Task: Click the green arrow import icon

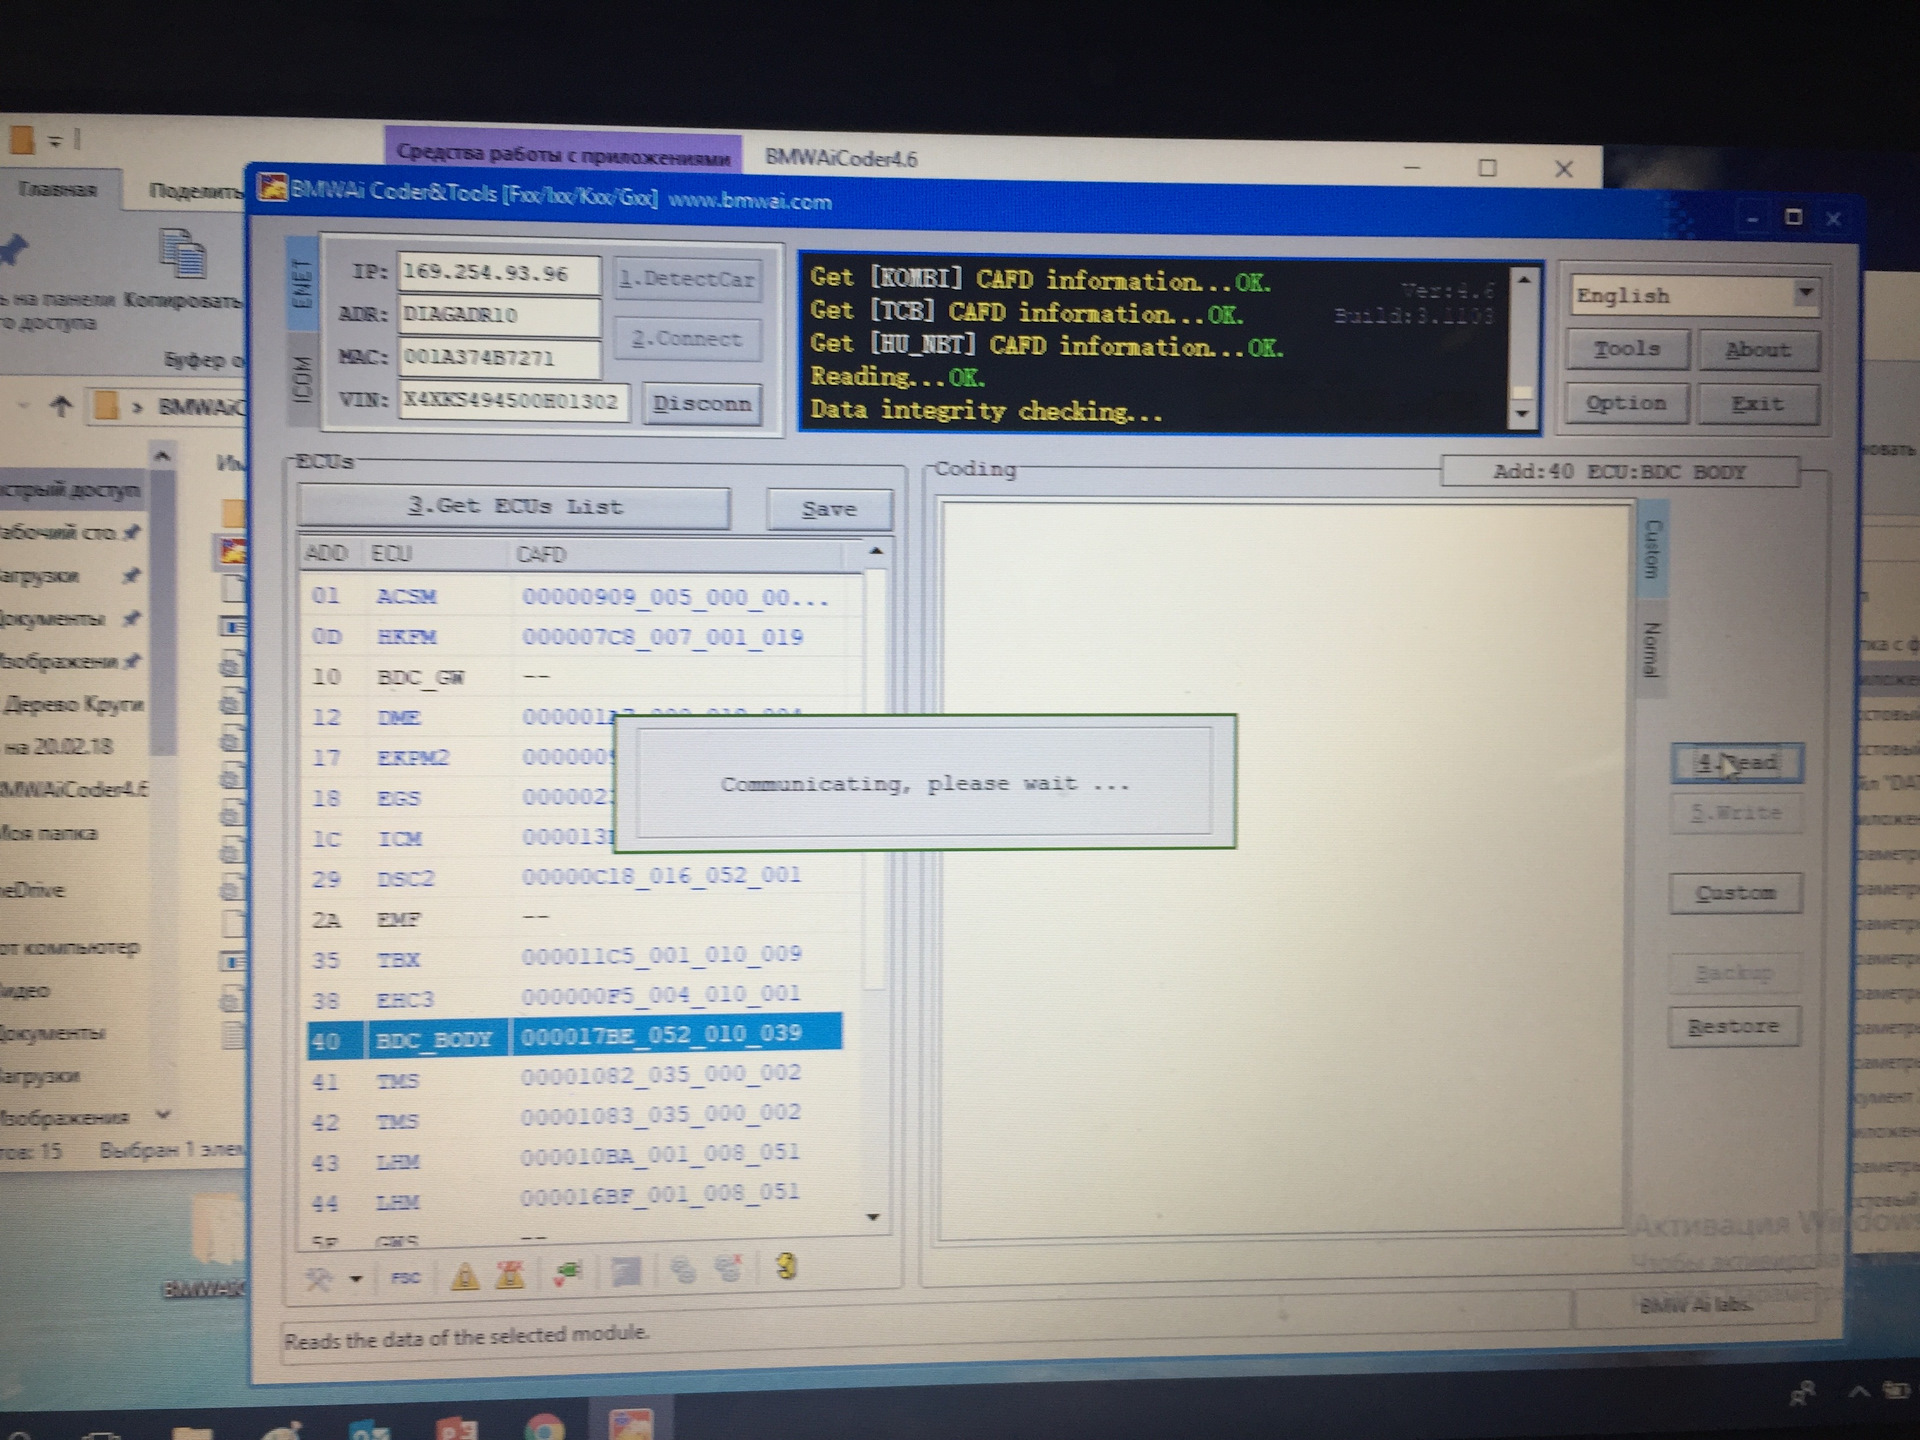Action: click(568, 1272)
